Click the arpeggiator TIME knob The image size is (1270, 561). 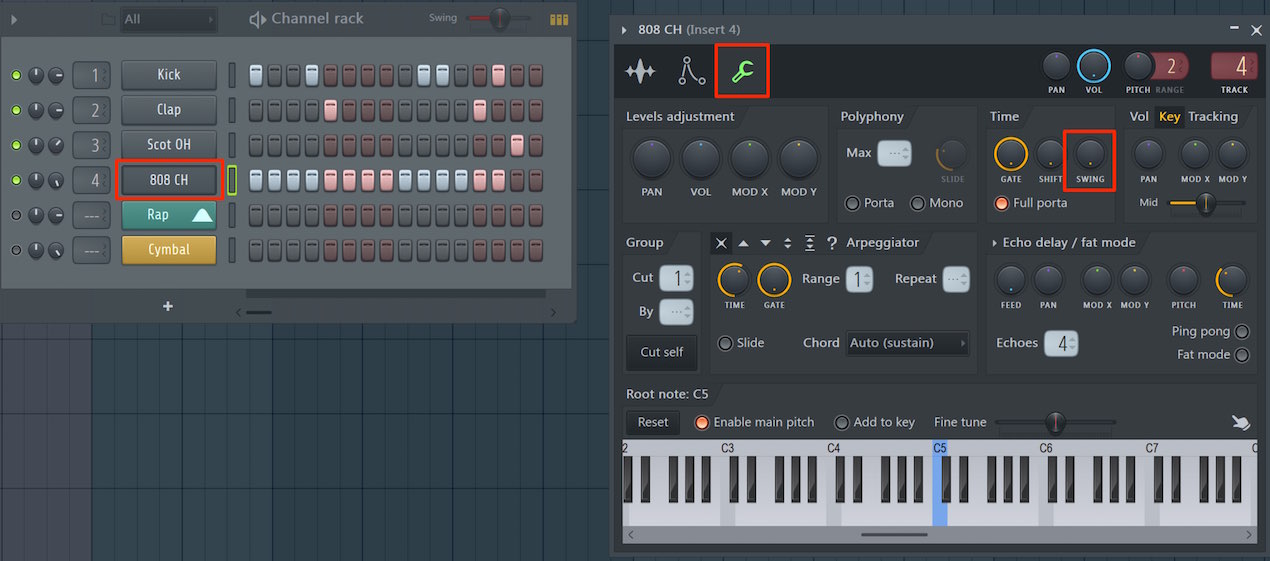(x=734, y=280)
